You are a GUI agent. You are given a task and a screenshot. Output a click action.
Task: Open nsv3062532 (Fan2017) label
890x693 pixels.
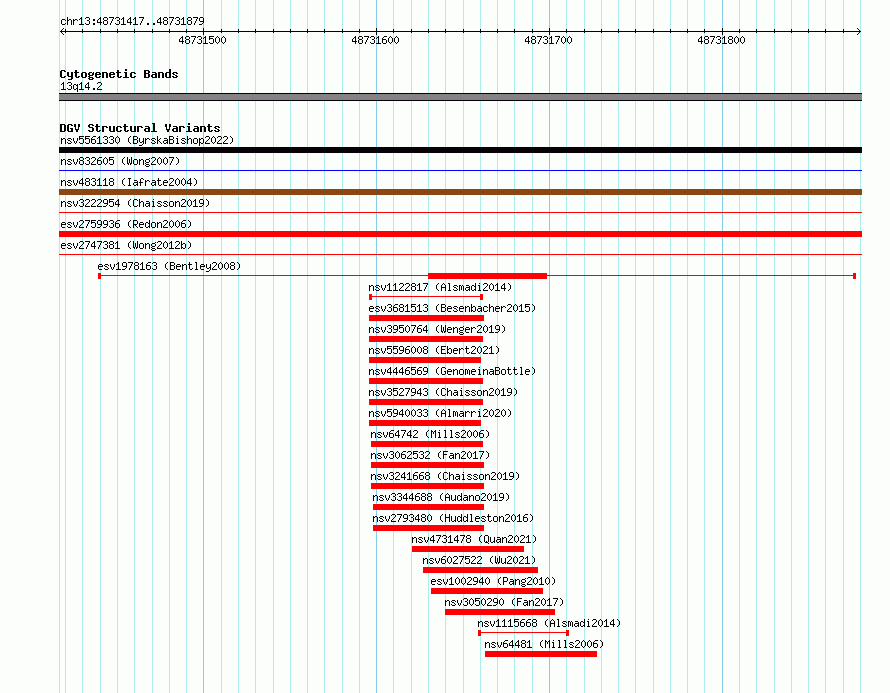coord(430,455)
